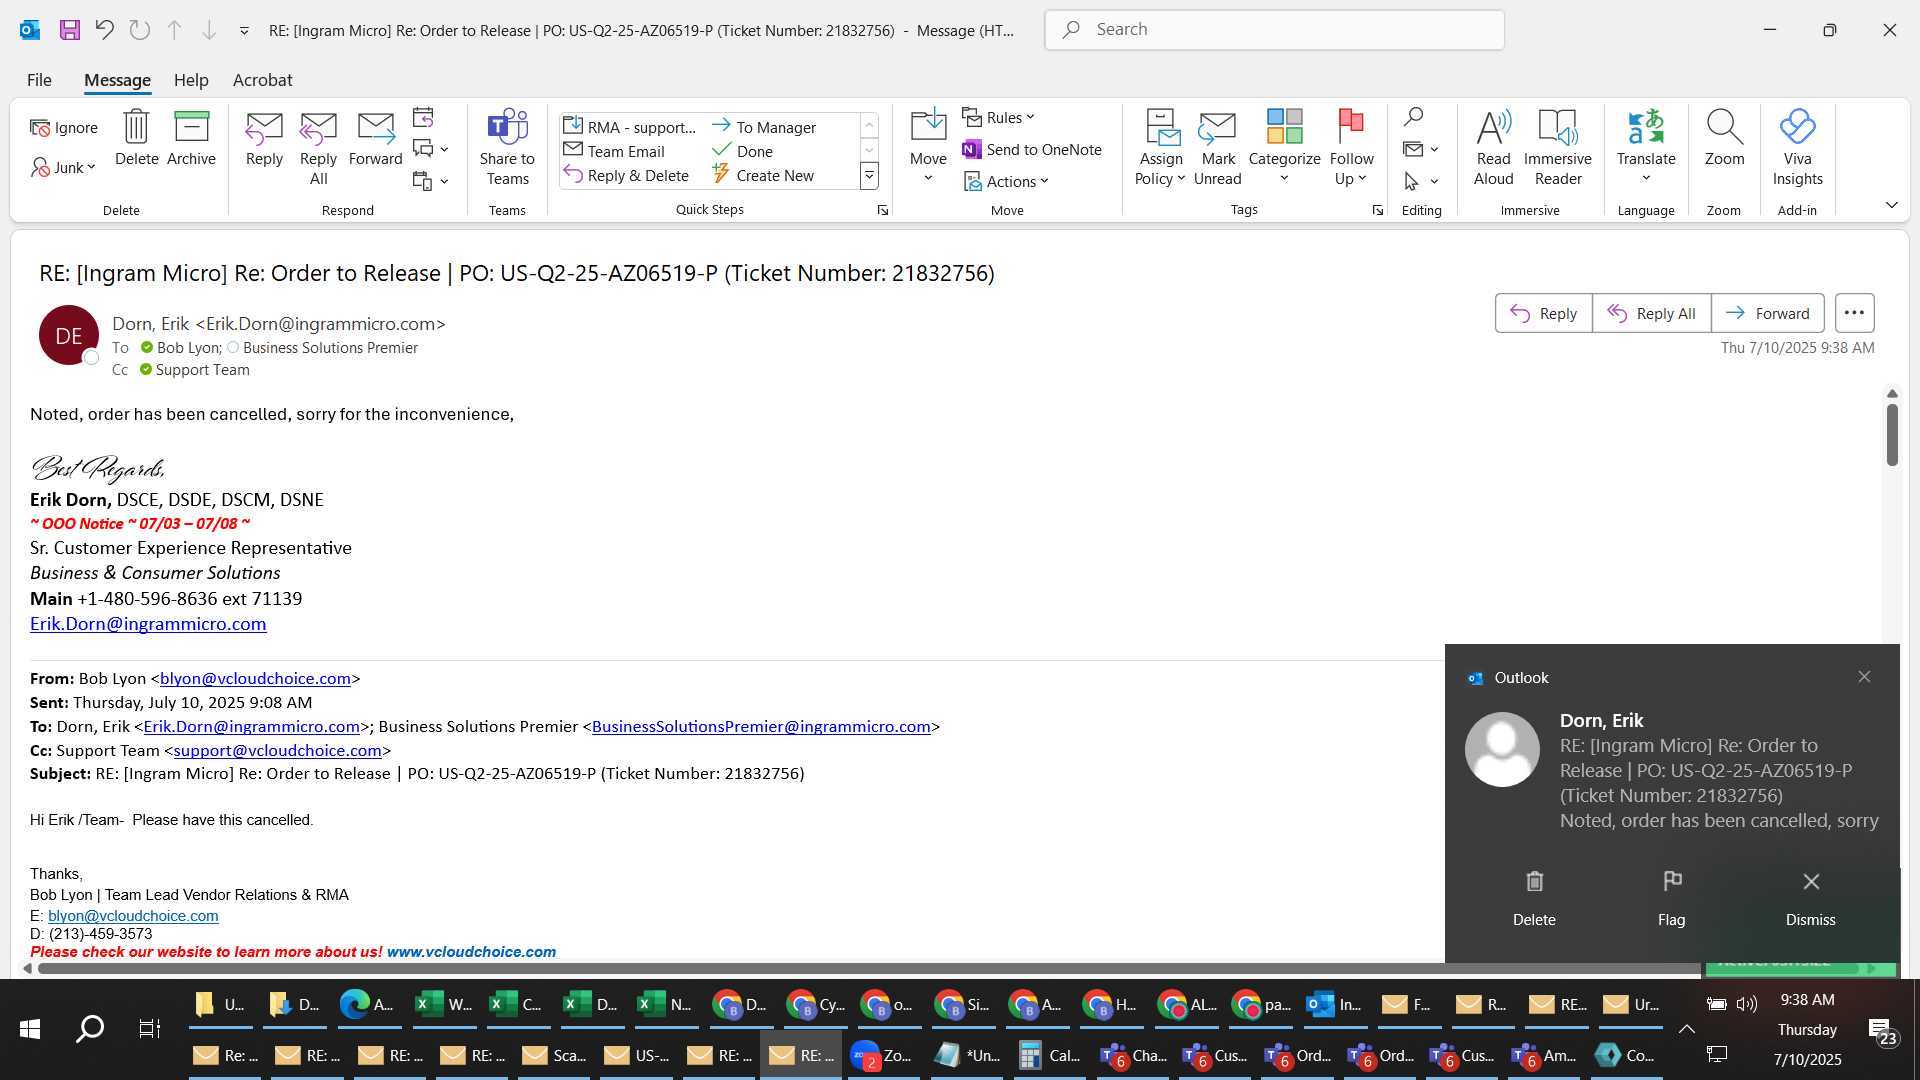Viewport: 1920px width, 1080px height.
Task: Open Immersive Reader
Action: (x=1557, y=148)
